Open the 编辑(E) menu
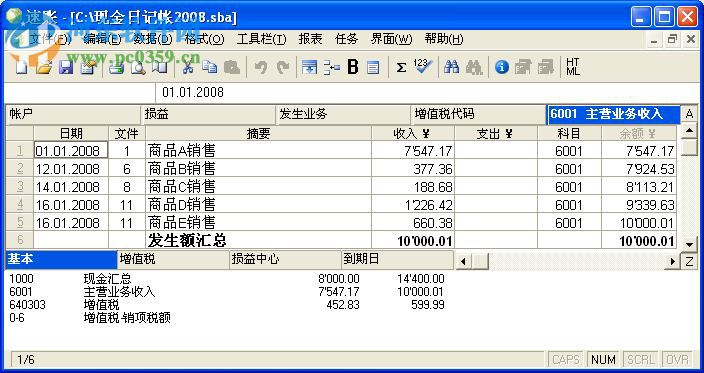The image size is (704, 373). click(102, 39)
